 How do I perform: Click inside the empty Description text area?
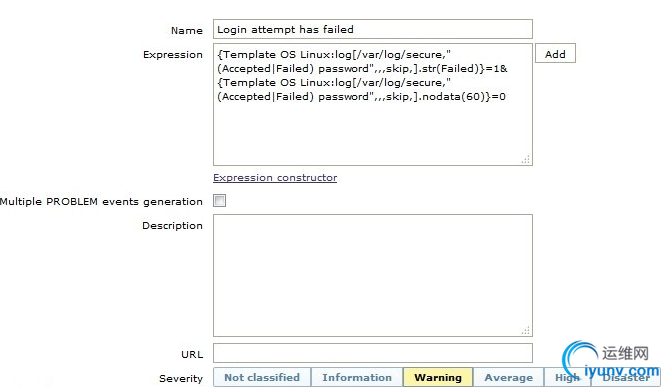[x=372, y=276]
